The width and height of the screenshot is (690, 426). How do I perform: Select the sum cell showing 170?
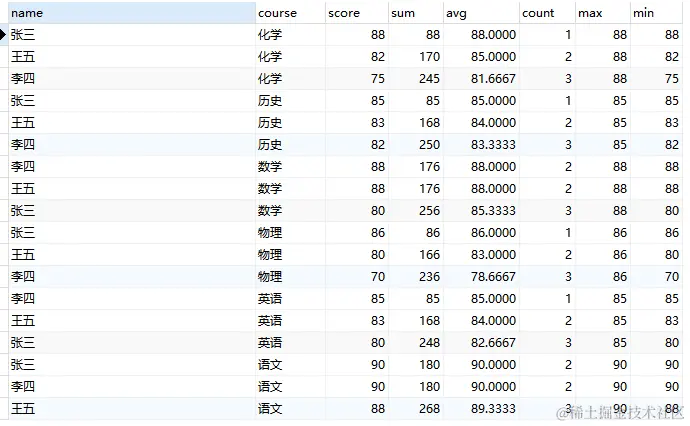(x=415, y=57)
